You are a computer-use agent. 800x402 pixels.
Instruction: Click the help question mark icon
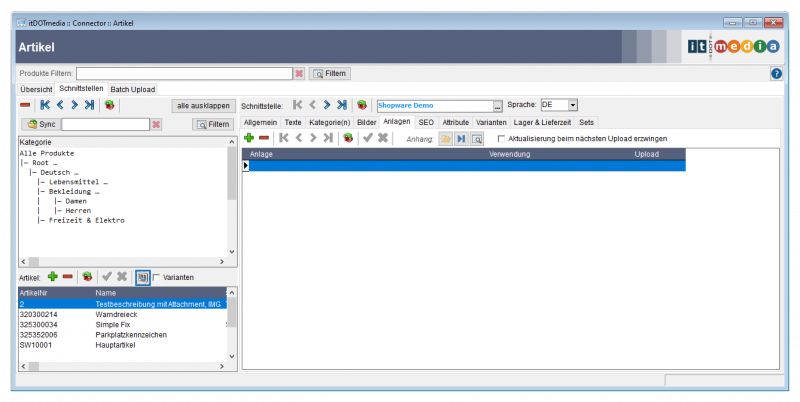pos(776,73)
